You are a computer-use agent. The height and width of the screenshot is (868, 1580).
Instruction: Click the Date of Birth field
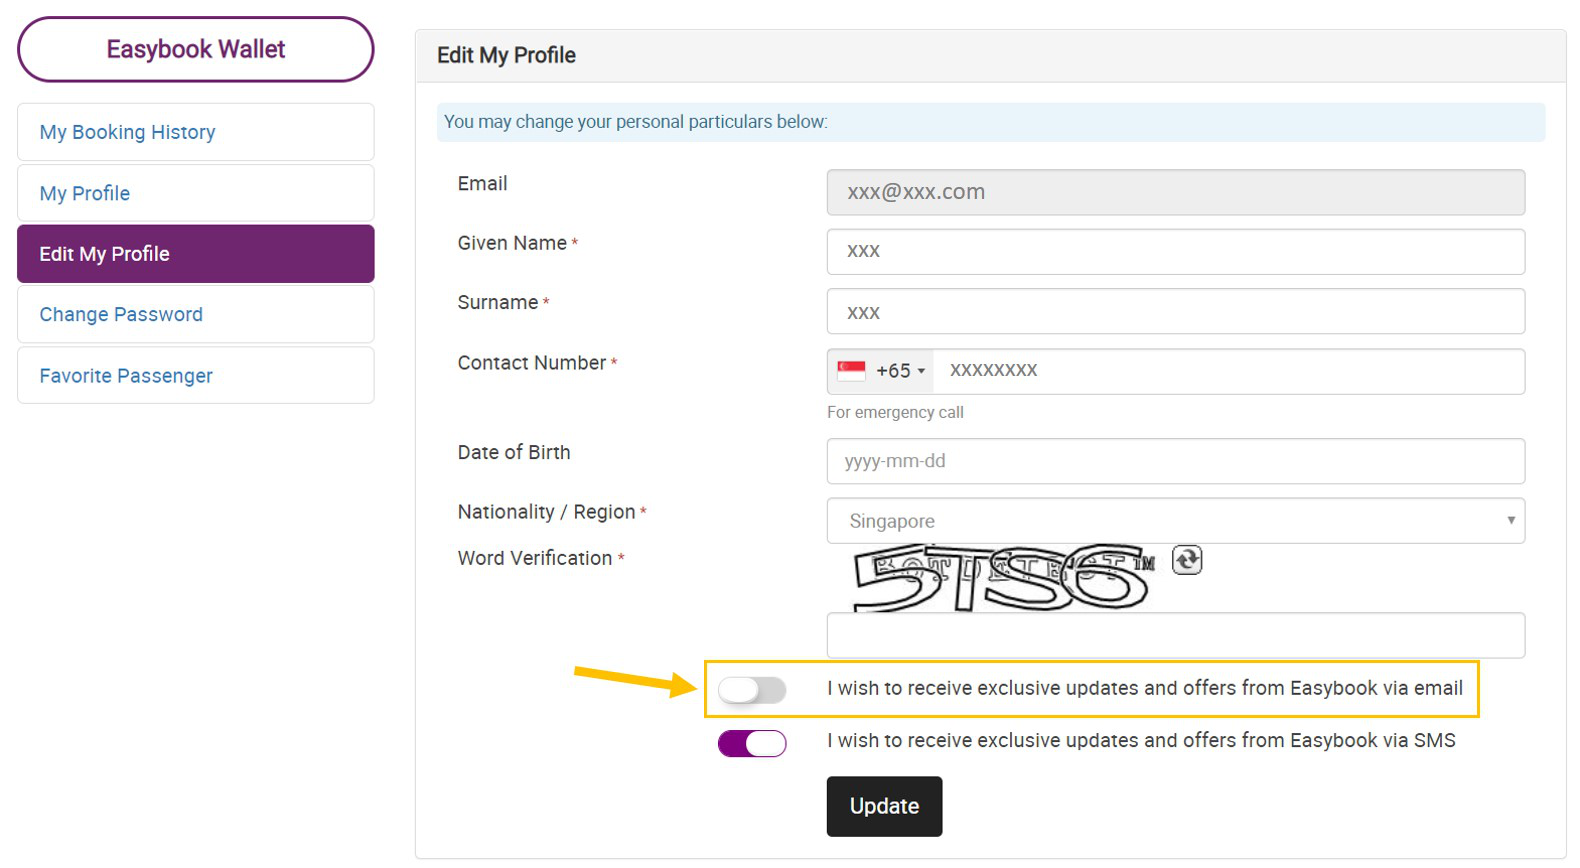1176,461
